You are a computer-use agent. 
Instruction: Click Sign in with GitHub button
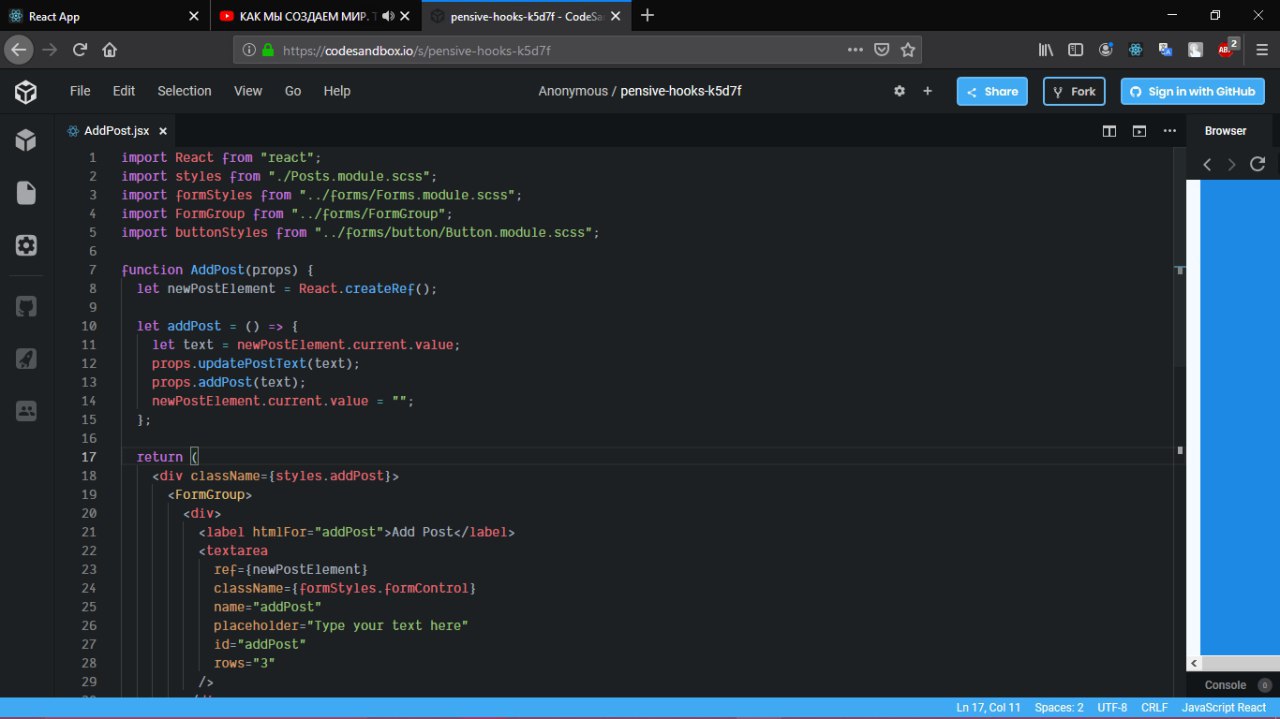[x=1192, y=91]
